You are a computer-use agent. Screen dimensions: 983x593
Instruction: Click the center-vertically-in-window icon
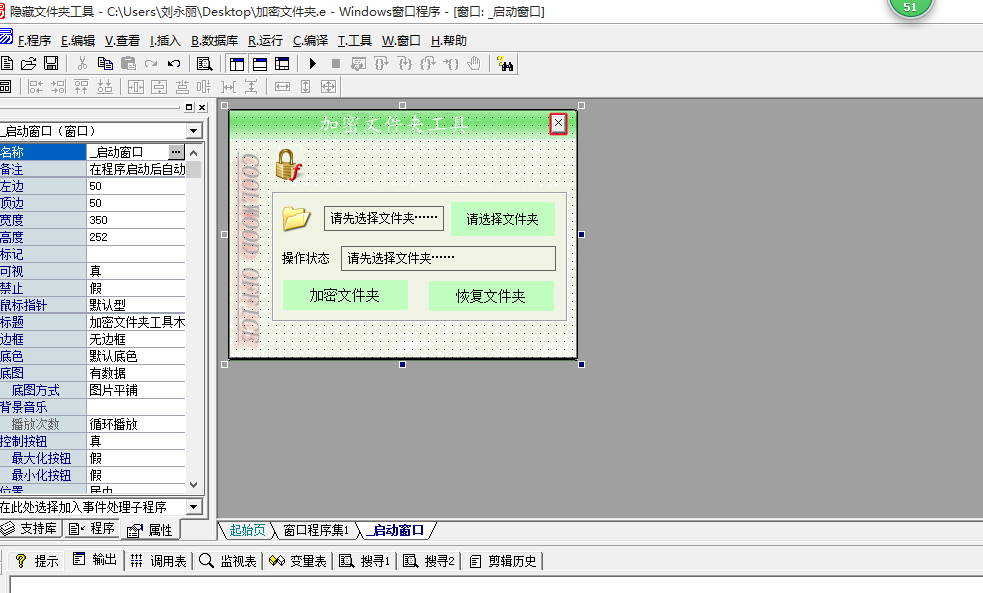pos(159,87)
